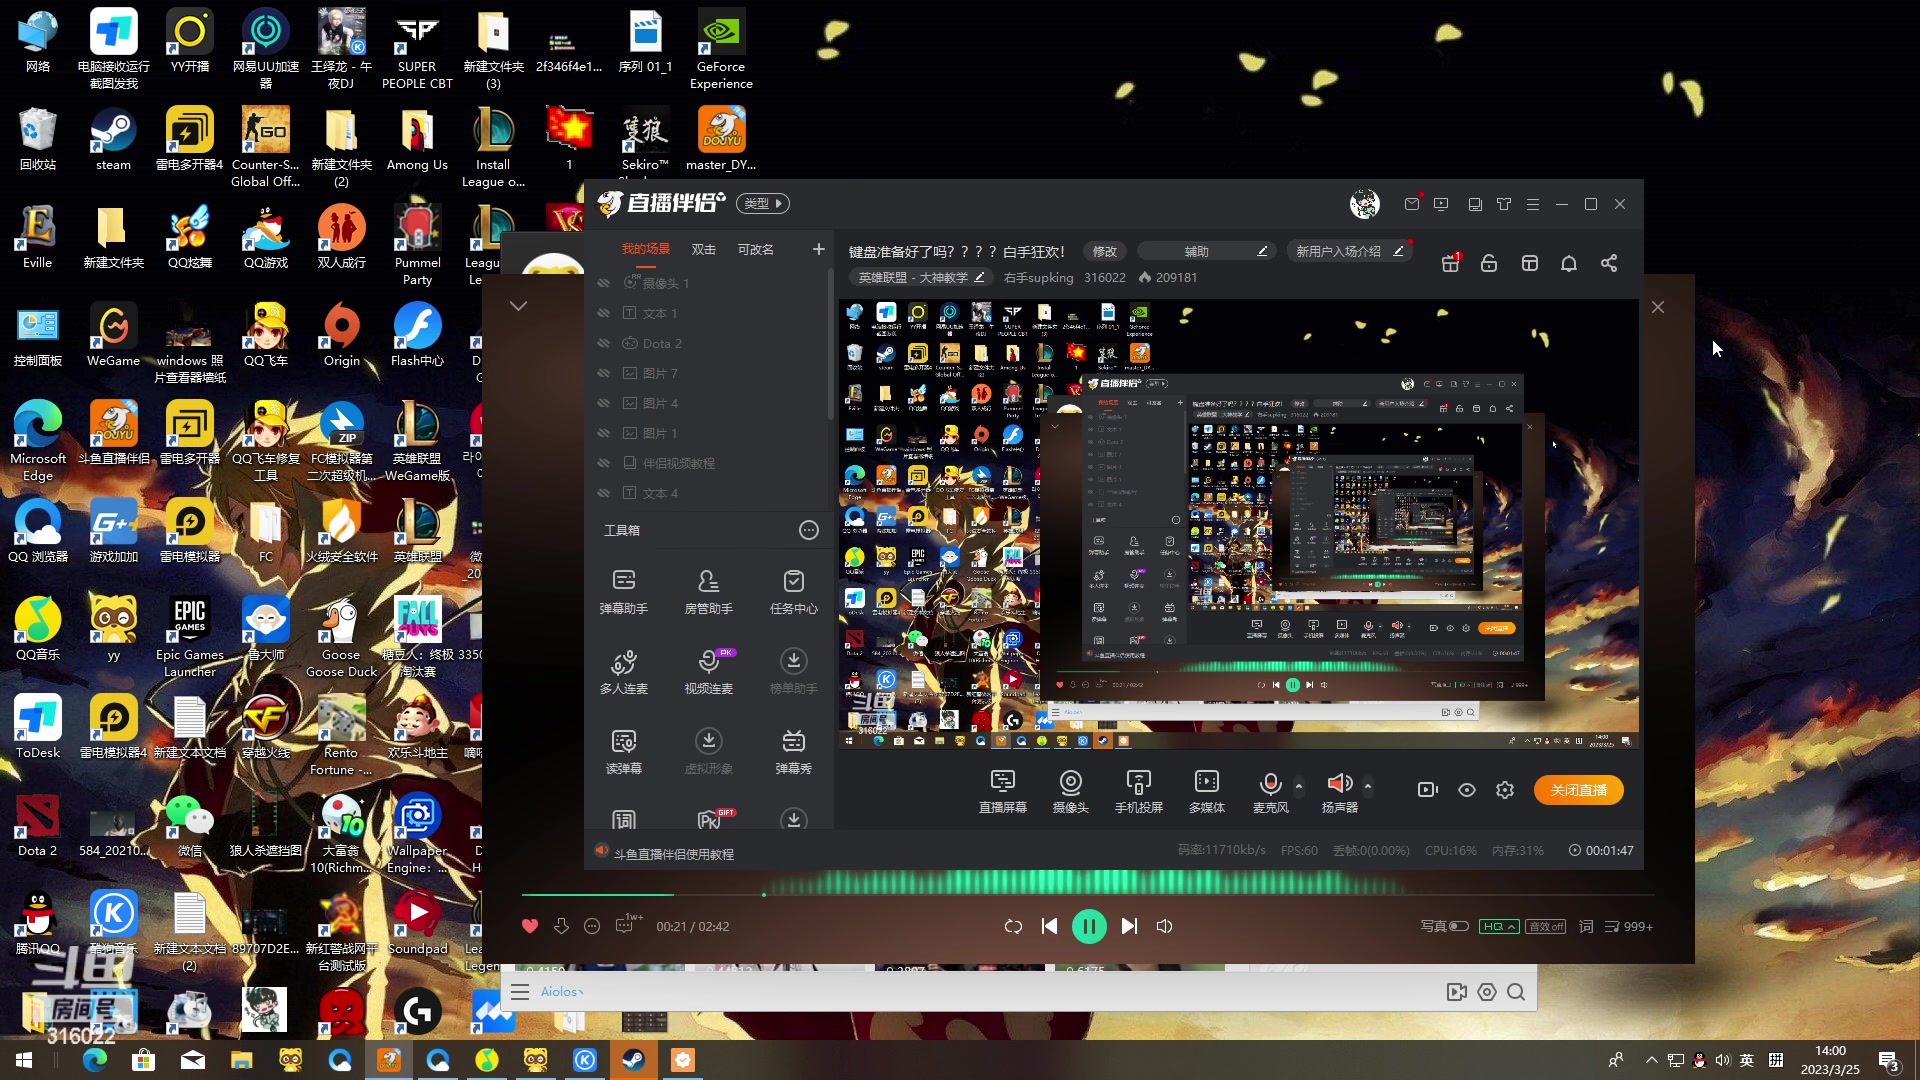Toggle visibility of 摄像头 1 source
Viewport: 1920px width, 1080px height.
pyautogui.click(x=604, y=283)
